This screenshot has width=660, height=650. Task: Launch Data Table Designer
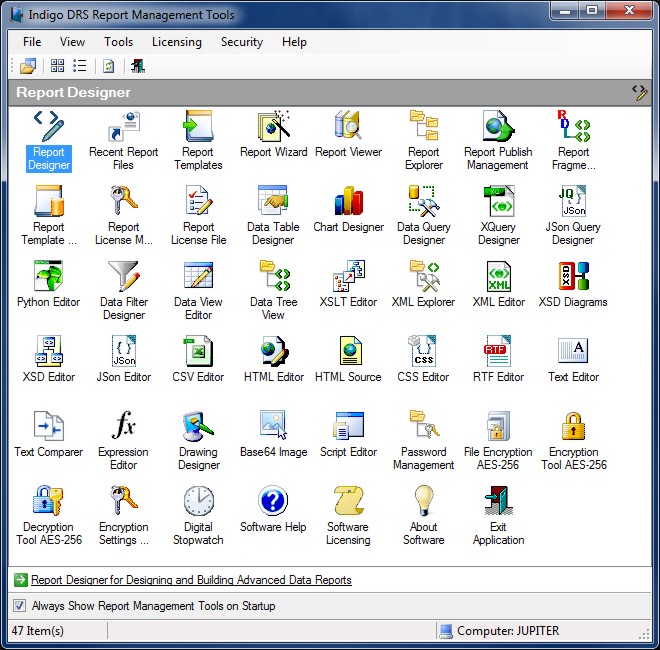[x=273, y=216]
